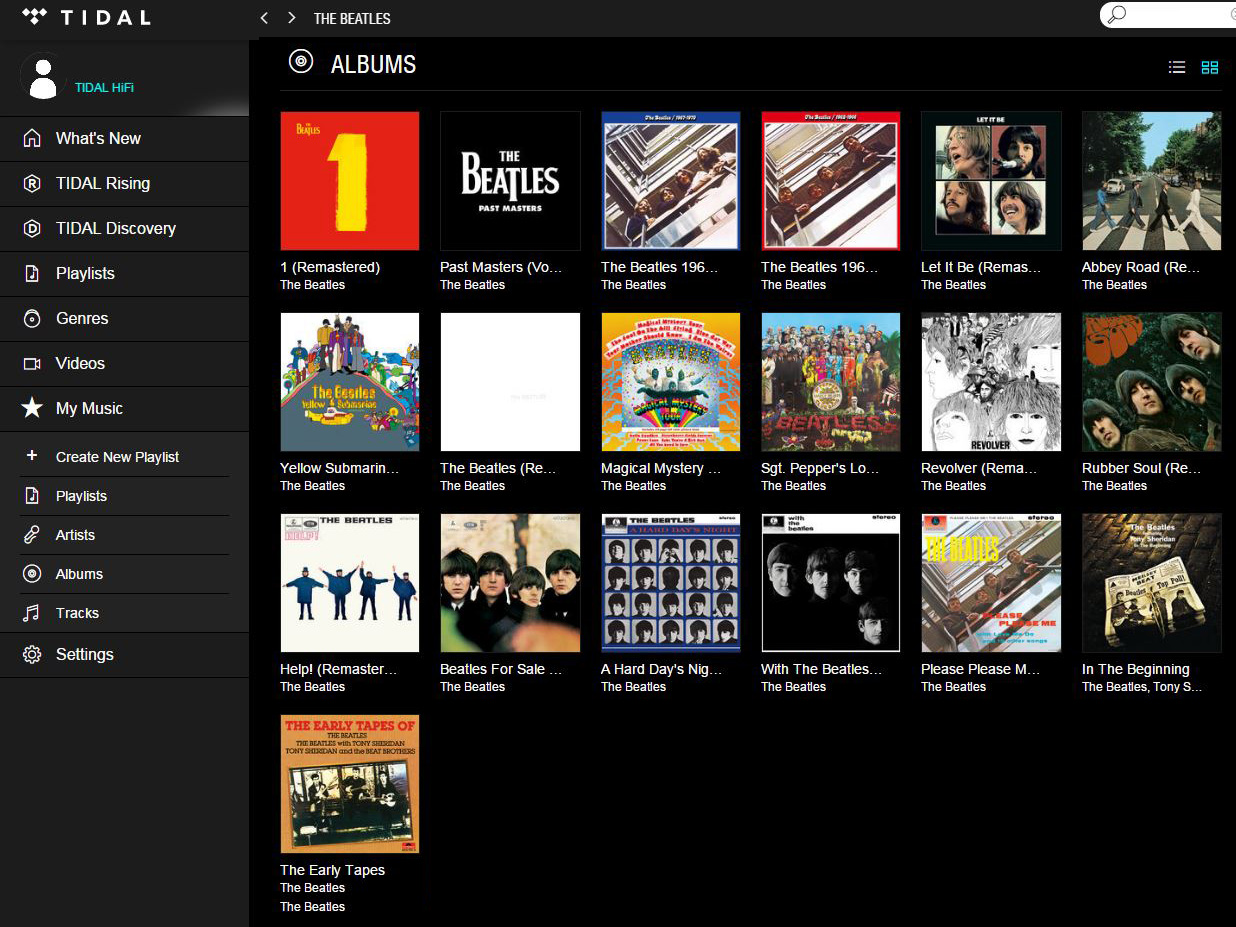This screenshot has height=927, width=1236.
Task: Click The Beatles artist link under Revolver
Action: coord(953,486)
